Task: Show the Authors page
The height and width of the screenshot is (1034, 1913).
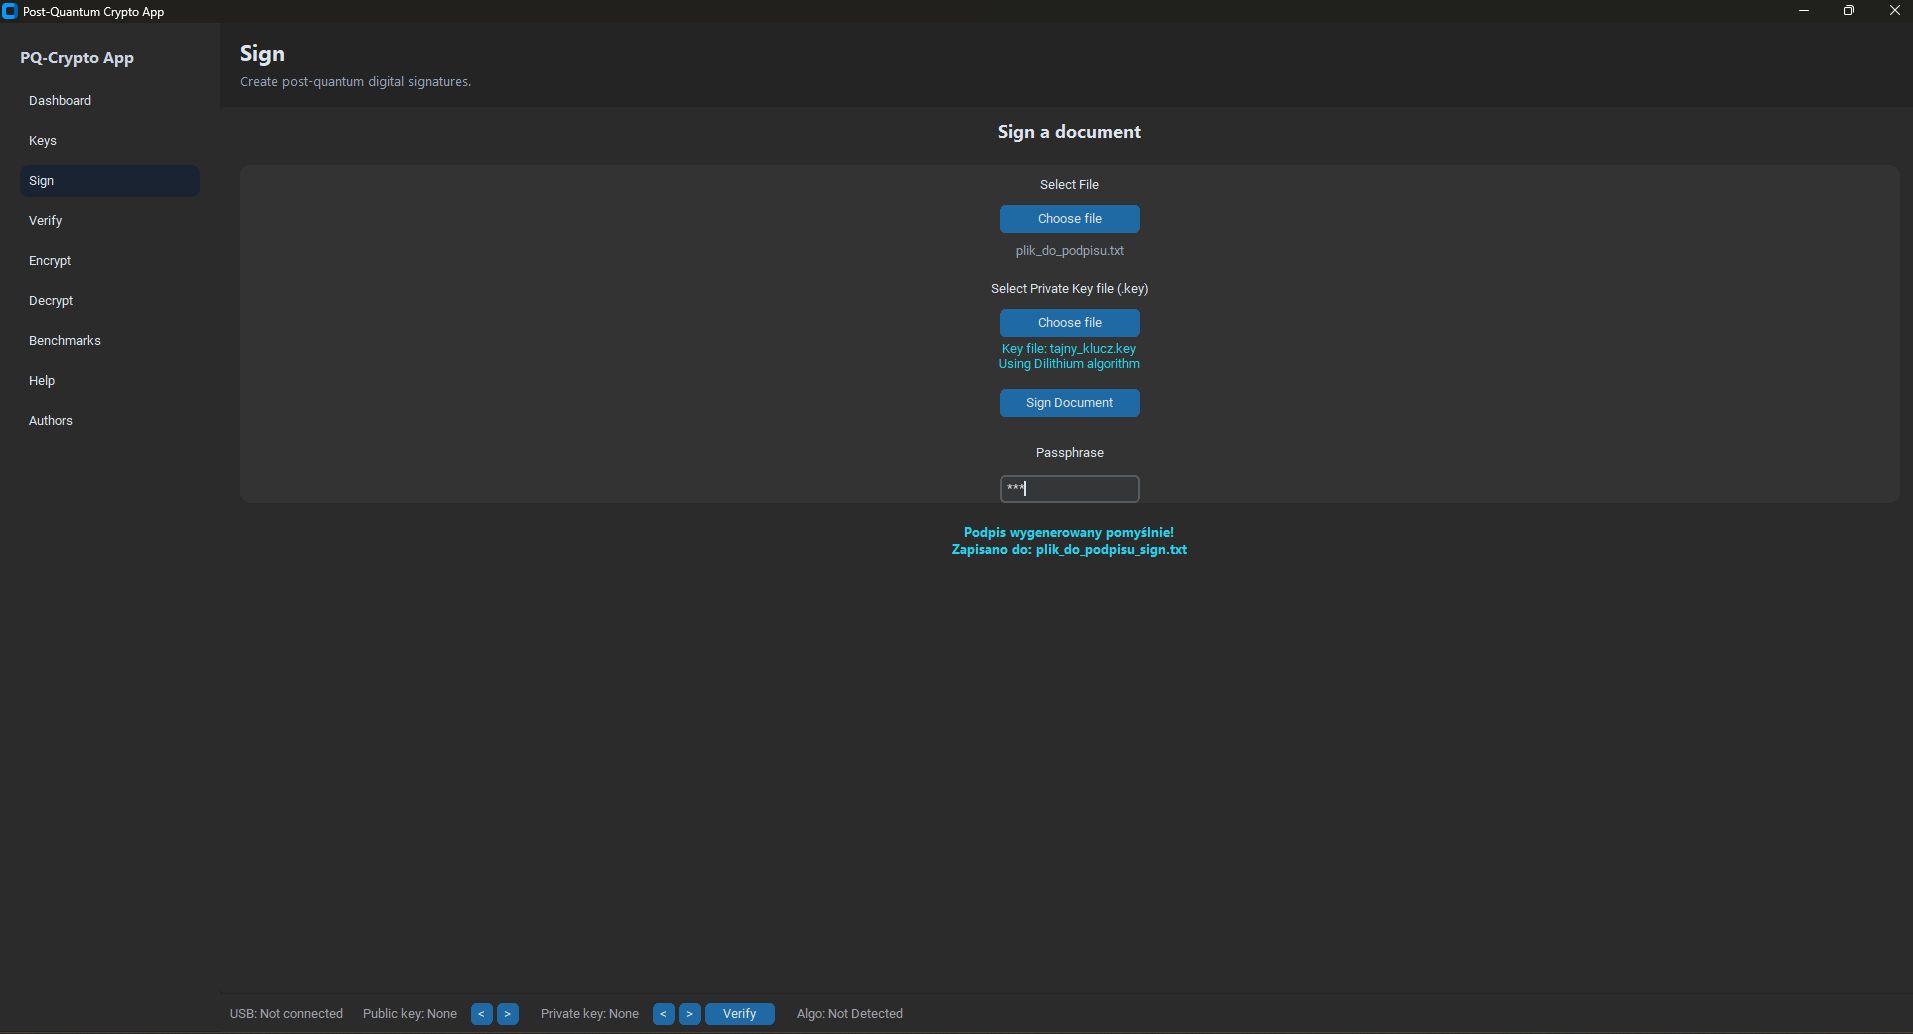Action: pyautogui.click(x=51, y=421)
